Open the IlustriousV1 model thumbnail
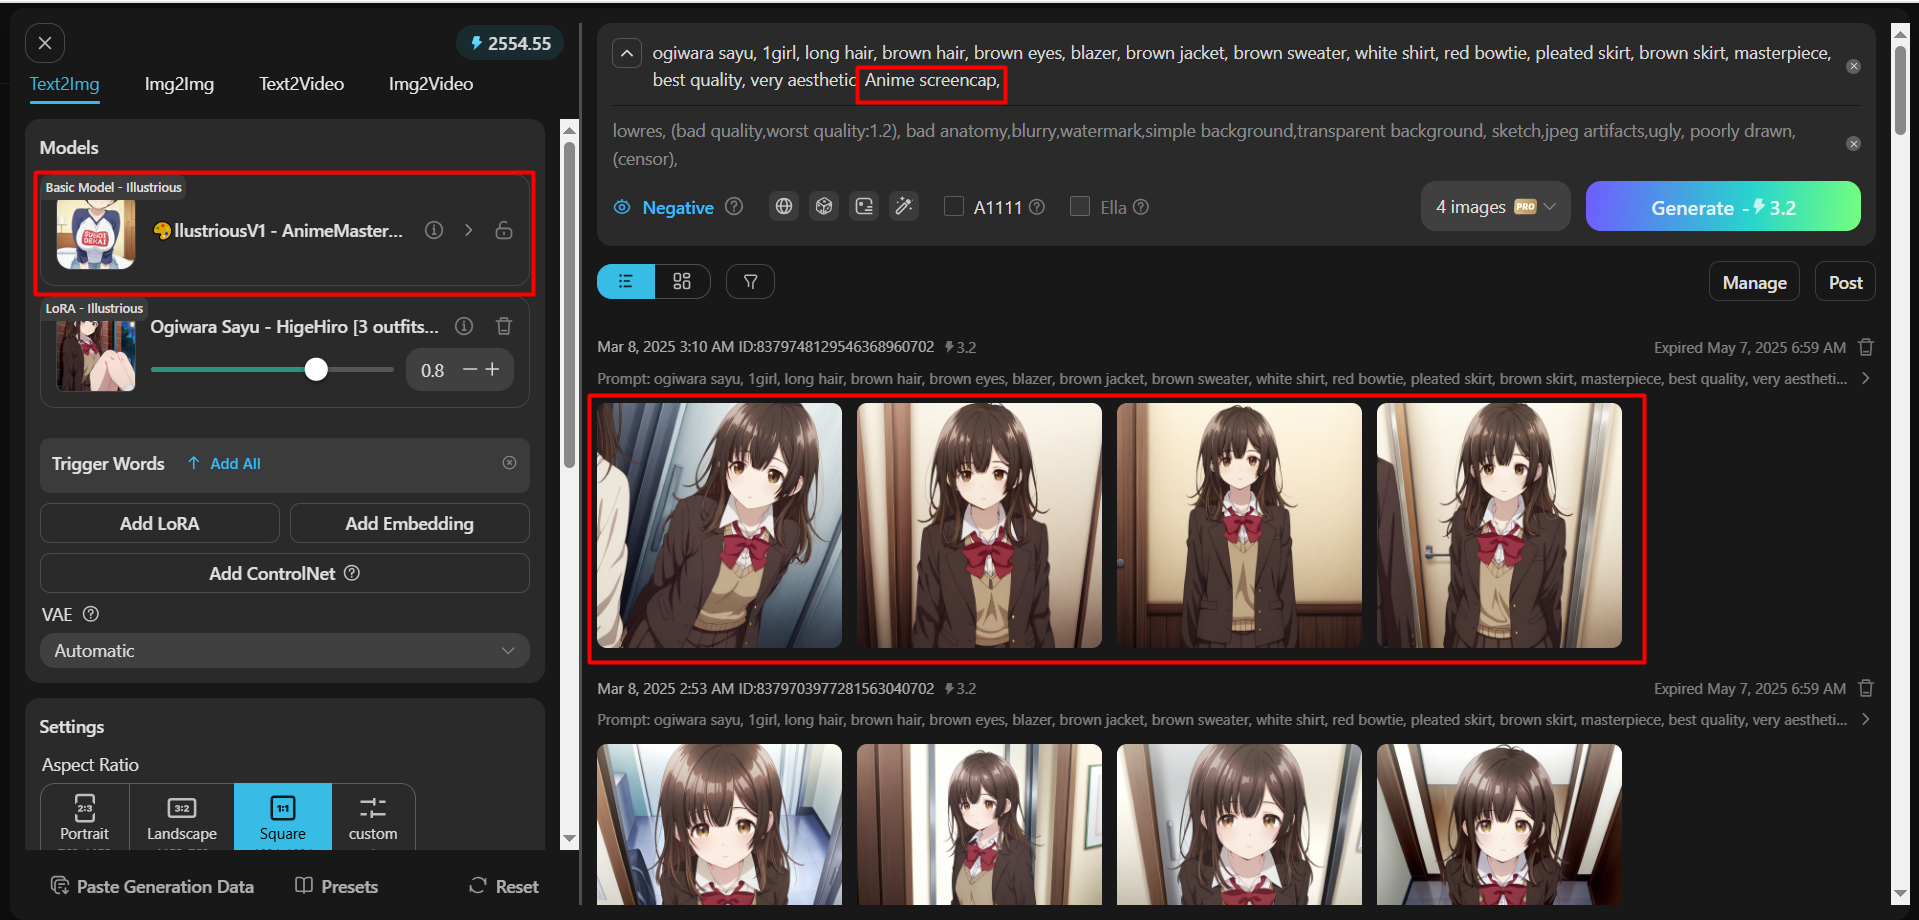The width and height of the screenshot is (1919, 920). [x=96, y=234]
